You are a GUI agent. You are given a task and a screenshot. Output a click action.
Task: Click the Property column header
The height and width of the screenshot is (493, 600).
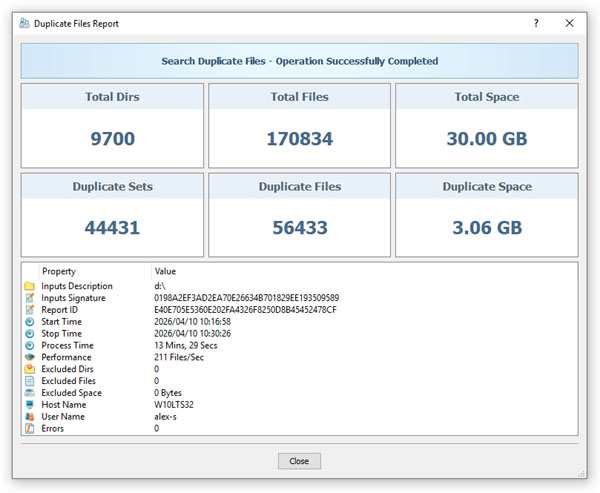point(59,271)
